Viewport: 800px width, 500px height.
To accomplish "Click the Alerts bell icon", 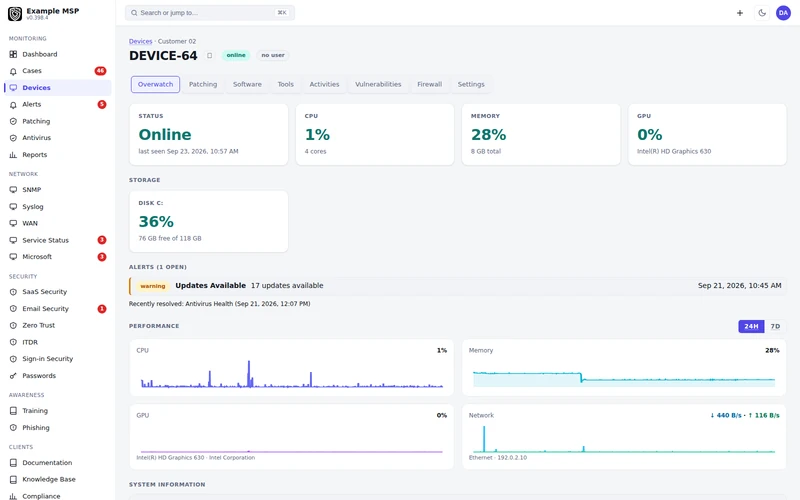I will point(13,105).
